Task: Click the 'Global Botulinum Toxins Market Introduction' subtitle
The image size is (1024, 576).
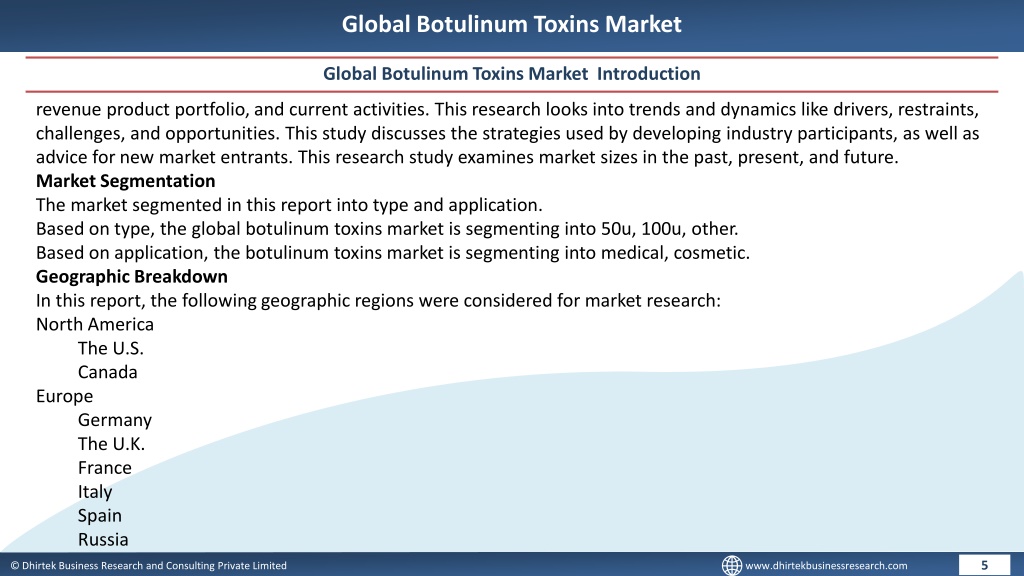Action: [511, 74]
